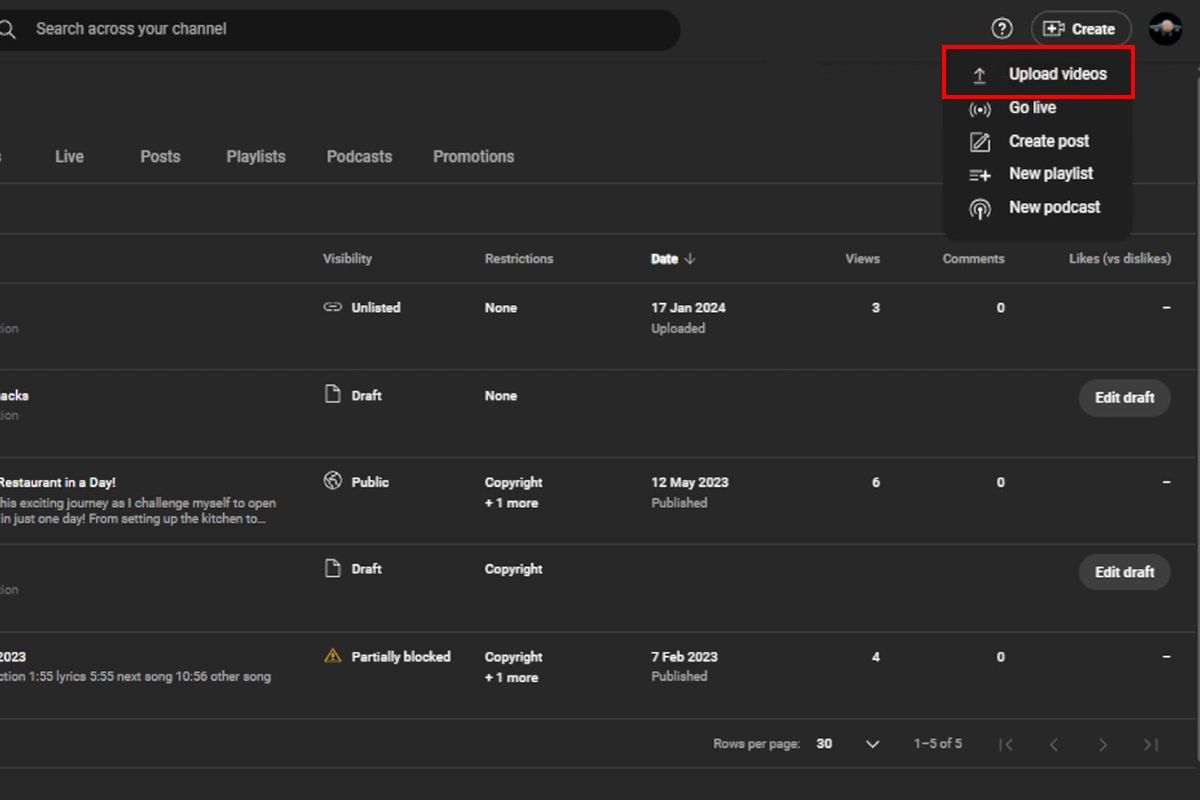
Task: Sort by Views column header
Action: [862, 258]
